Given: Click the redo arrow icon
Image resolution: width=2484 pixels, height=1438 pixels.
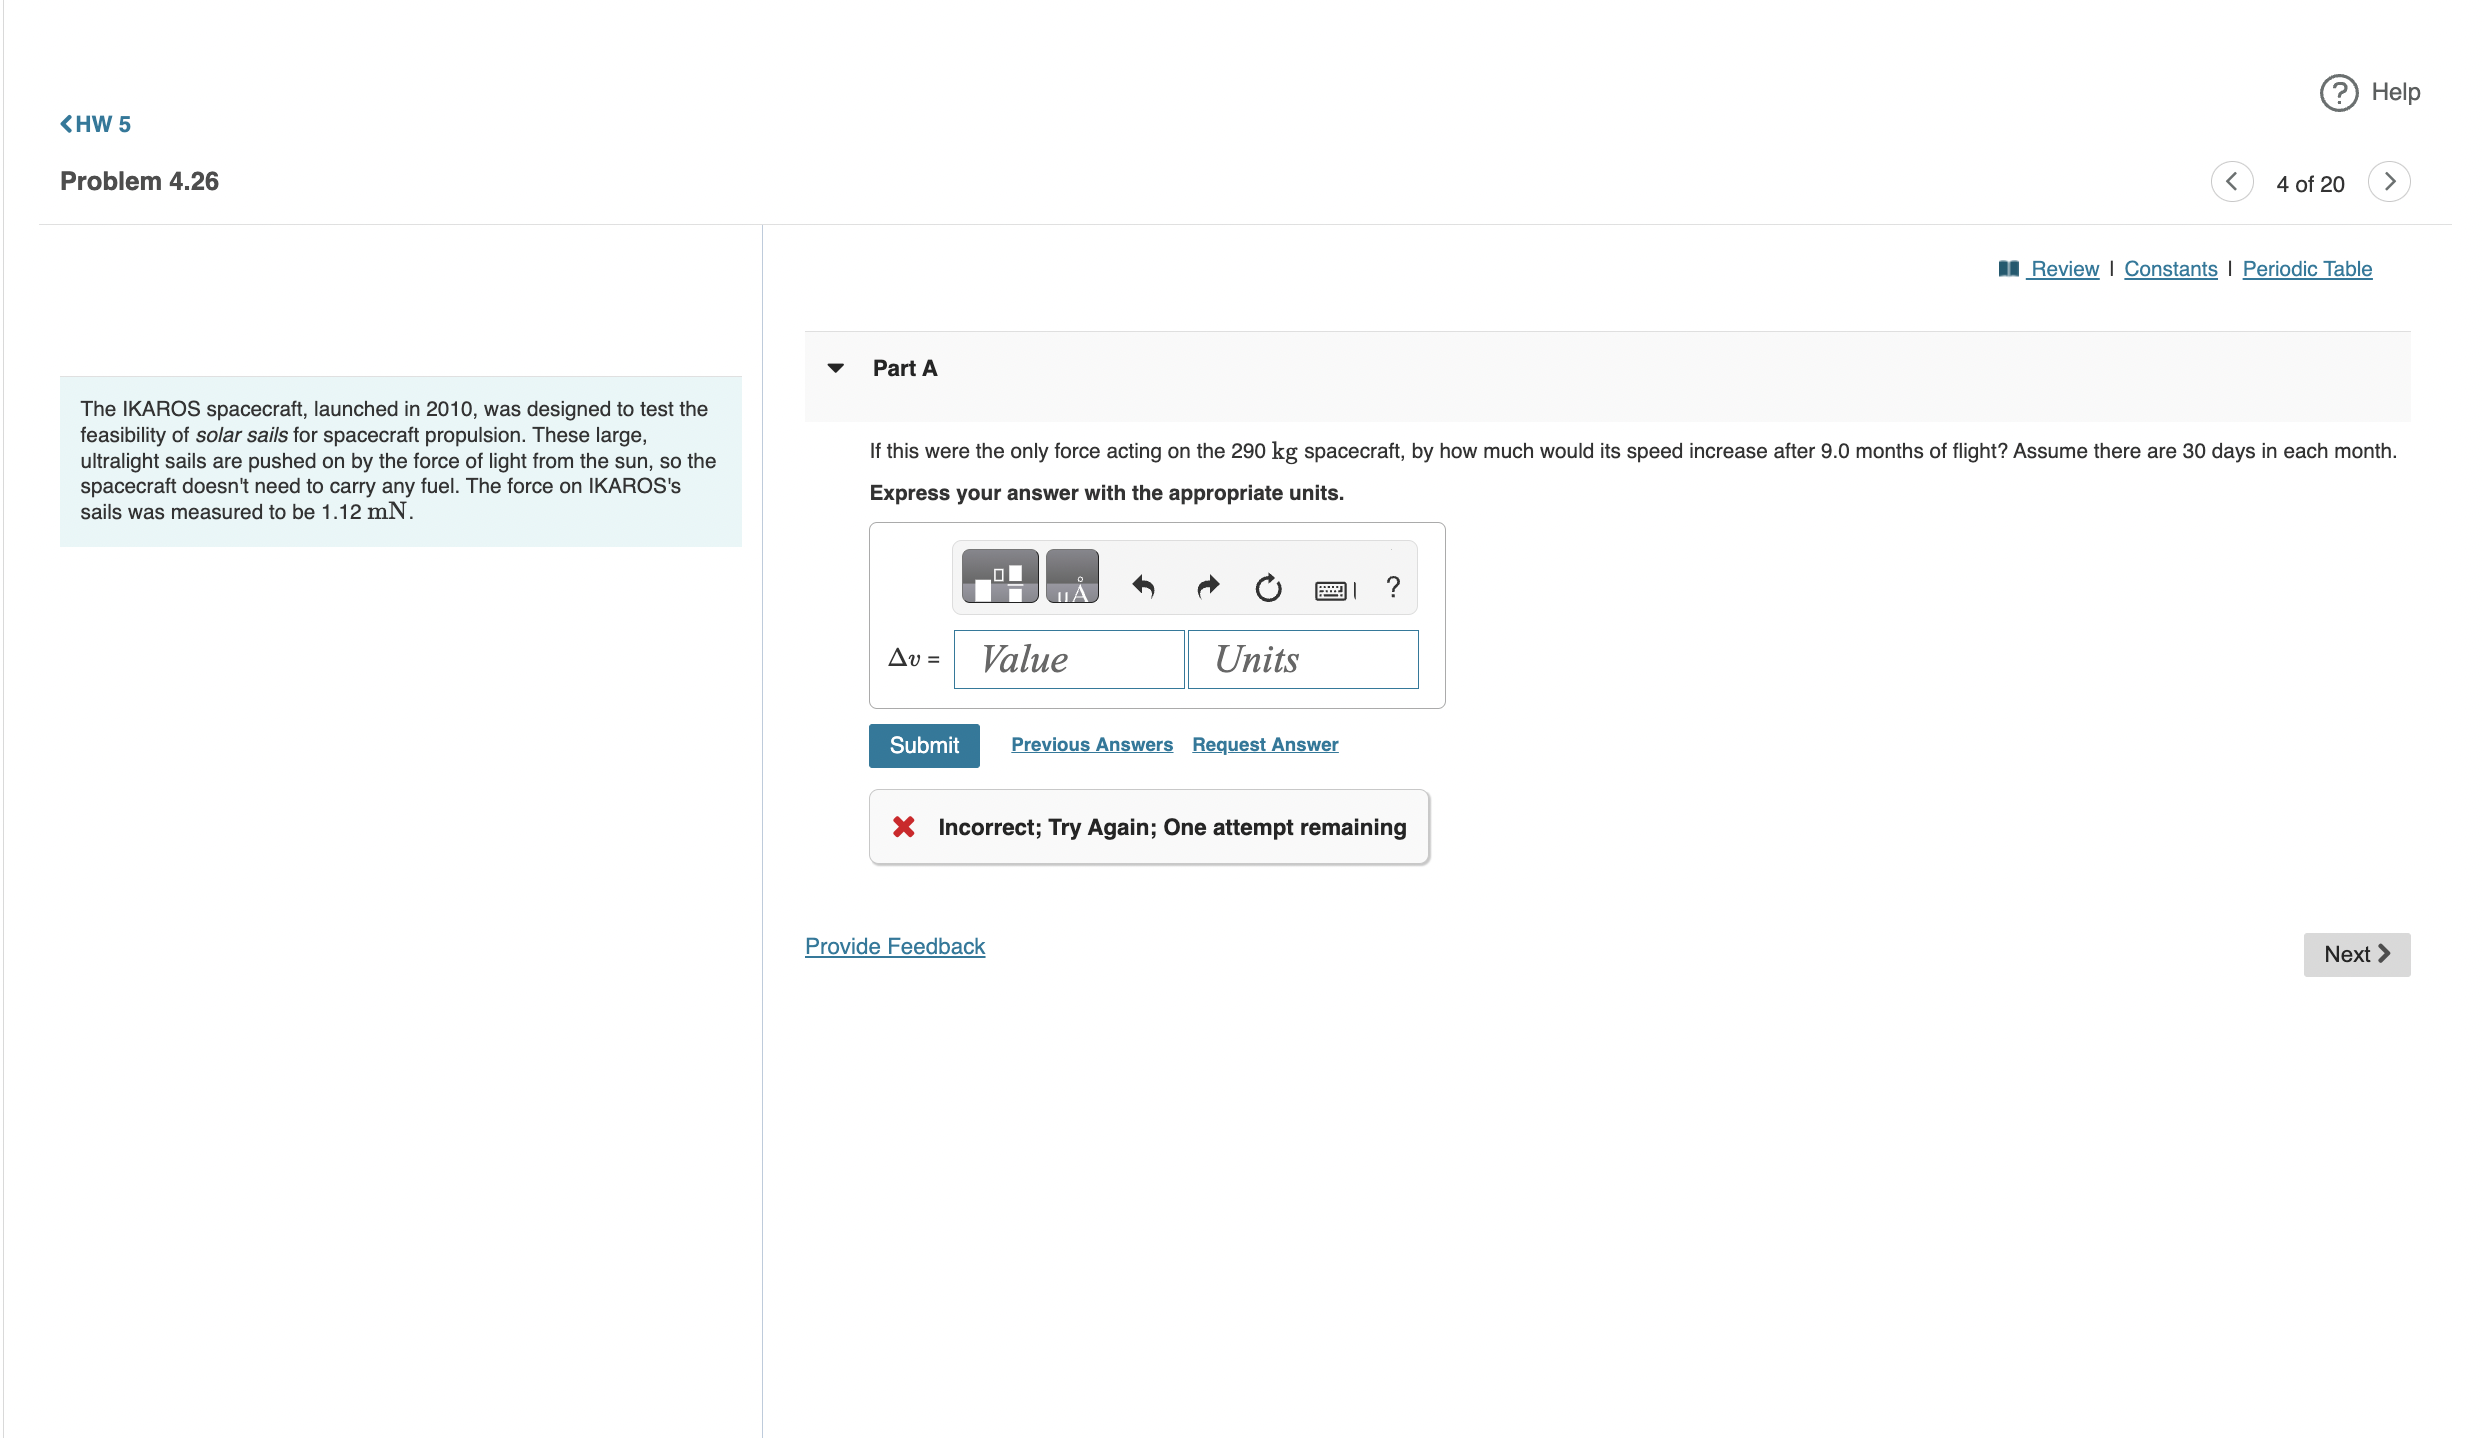Looking at the screenshot, I should point(1208,587).
